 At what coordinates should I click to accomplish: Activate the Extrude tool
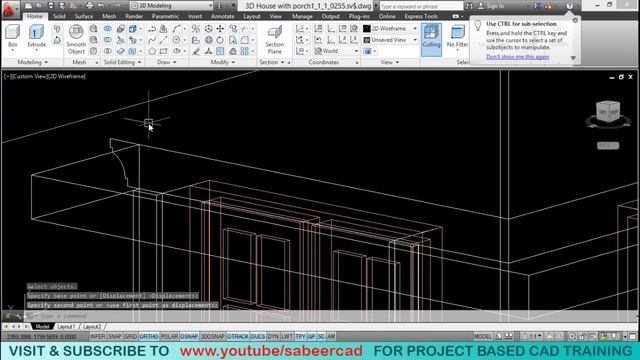[x=36, y=36]
